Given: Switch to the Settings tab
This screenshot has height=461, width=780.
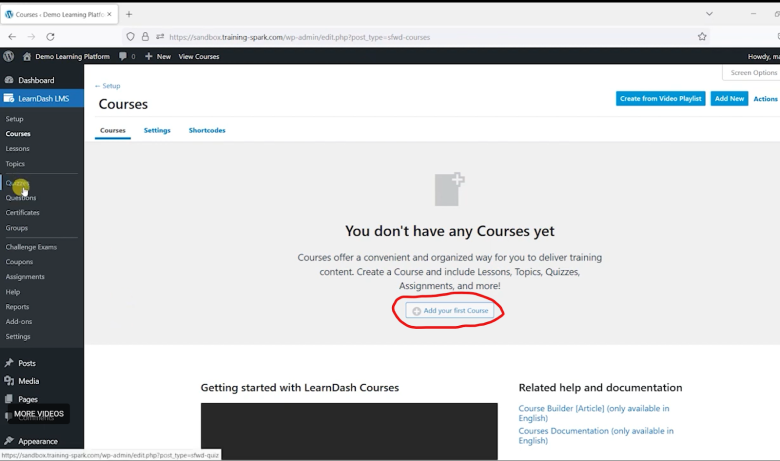Looking at the screenshot, I should (x=157, y=131).
